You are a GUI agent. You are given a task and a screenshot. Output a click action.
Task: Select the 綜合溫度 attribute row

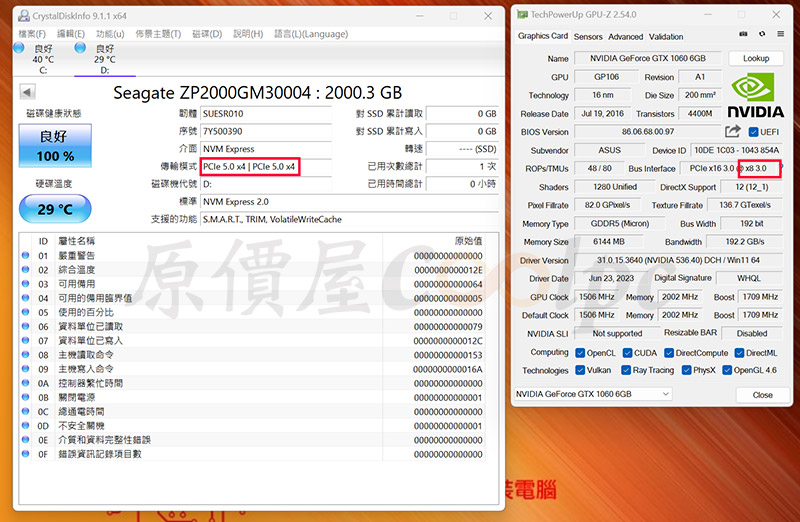(x=253, y=269)
